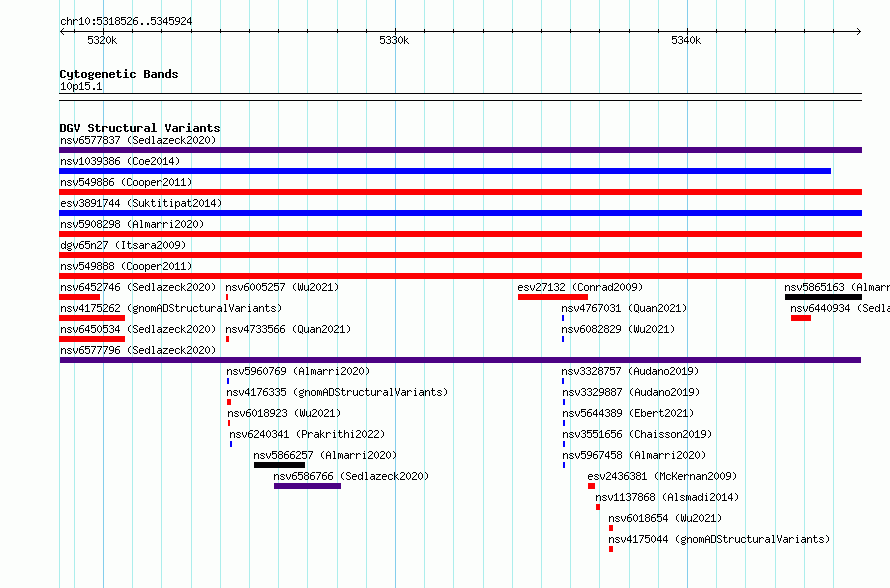The image size is (890, 588).
Task: Select the 10p15.1 band label
Action: 81,86
